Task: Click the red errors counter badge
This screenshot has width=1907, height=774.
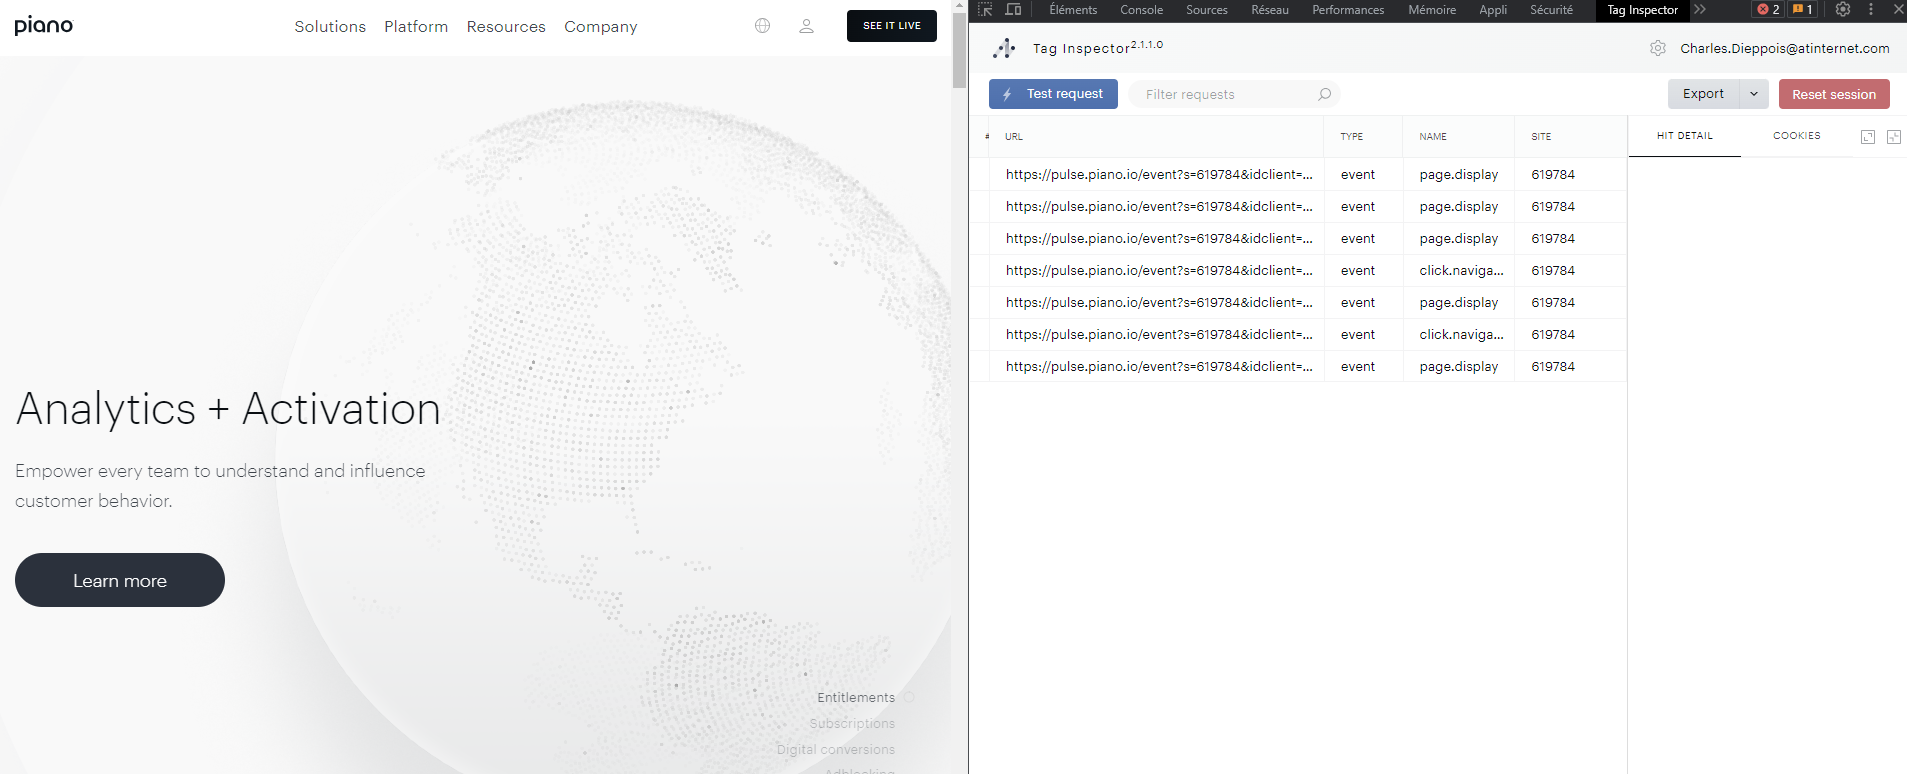Action: [1768, 10]
